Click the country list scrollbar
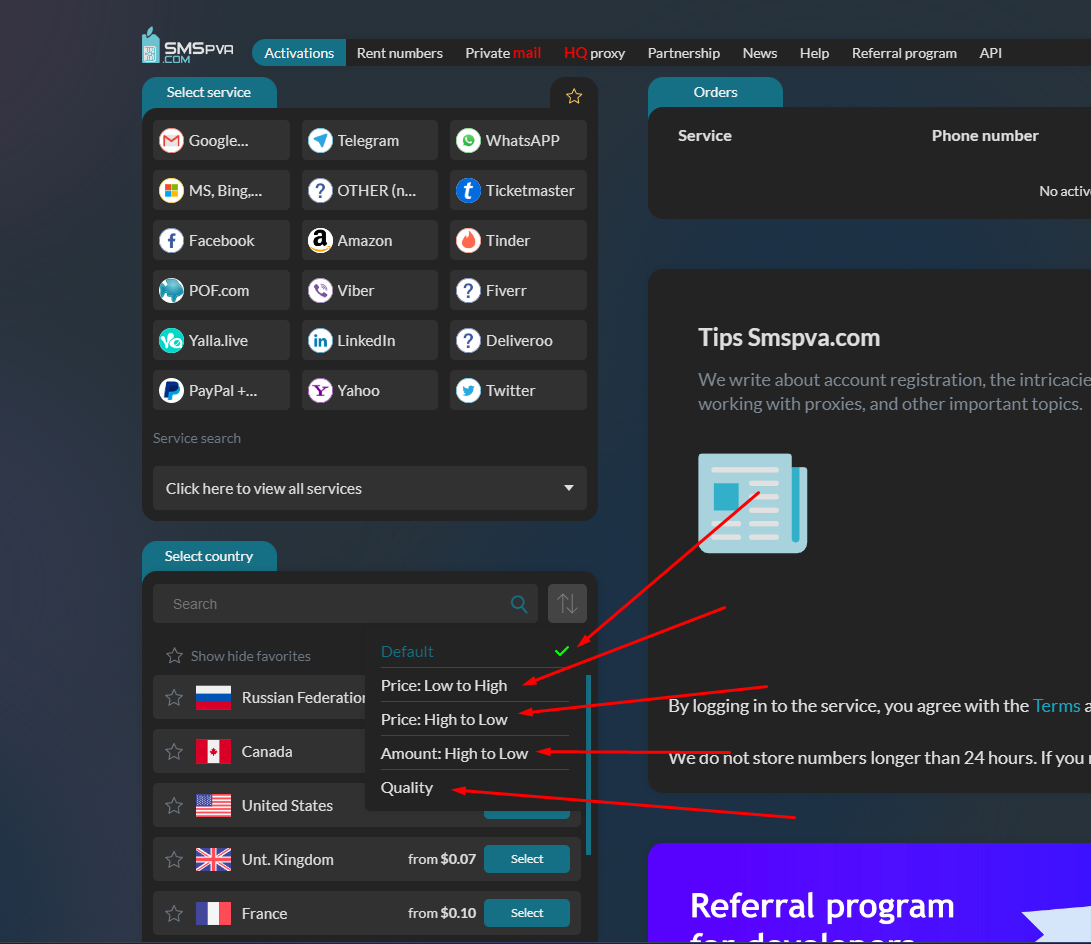Screen dimensions: 1091x944 pyautogui.click(x=589, y=765)
